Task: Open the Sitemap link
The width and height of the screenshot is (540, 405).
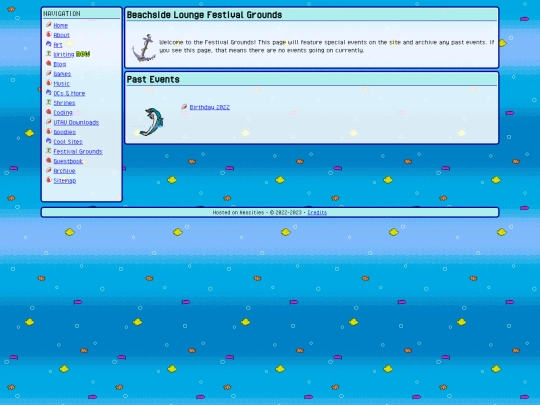Action: (65, 180)
